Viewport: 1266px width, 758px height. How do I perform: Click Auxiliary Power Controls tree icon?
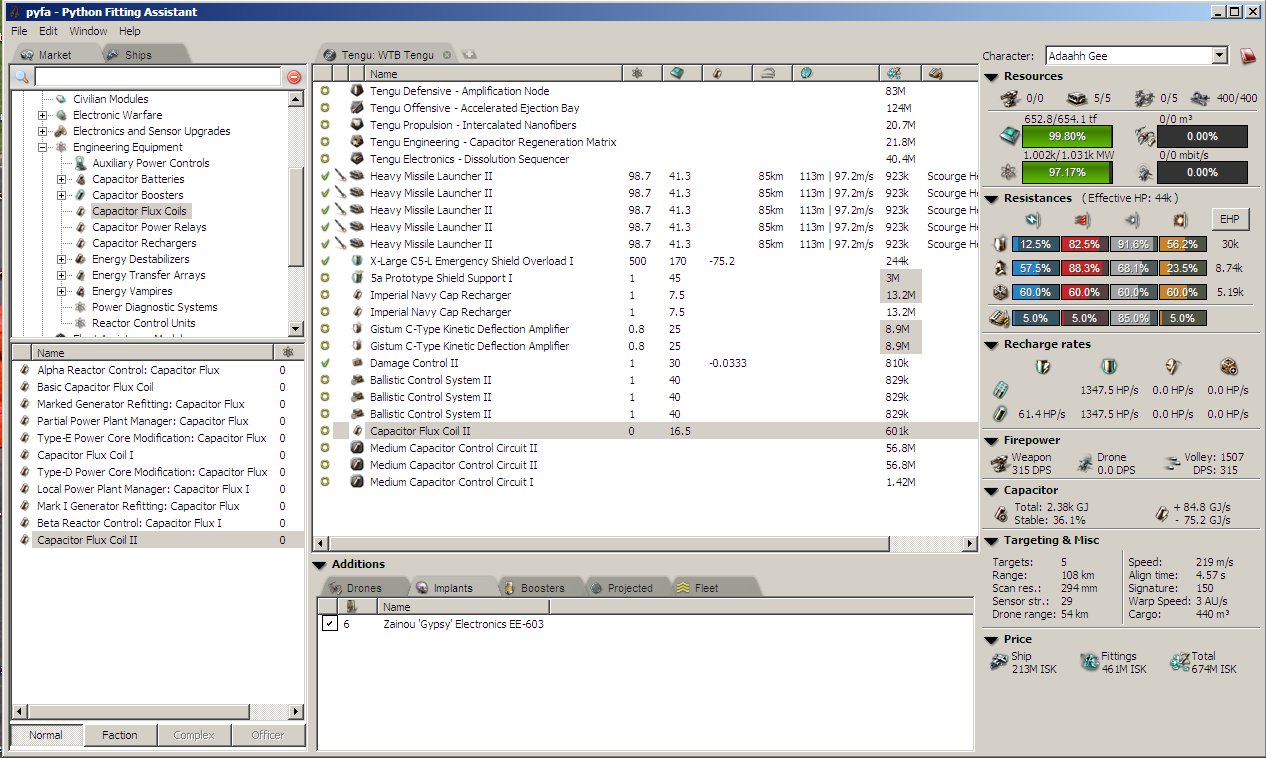pyautogui.click(x=81, y=163)
